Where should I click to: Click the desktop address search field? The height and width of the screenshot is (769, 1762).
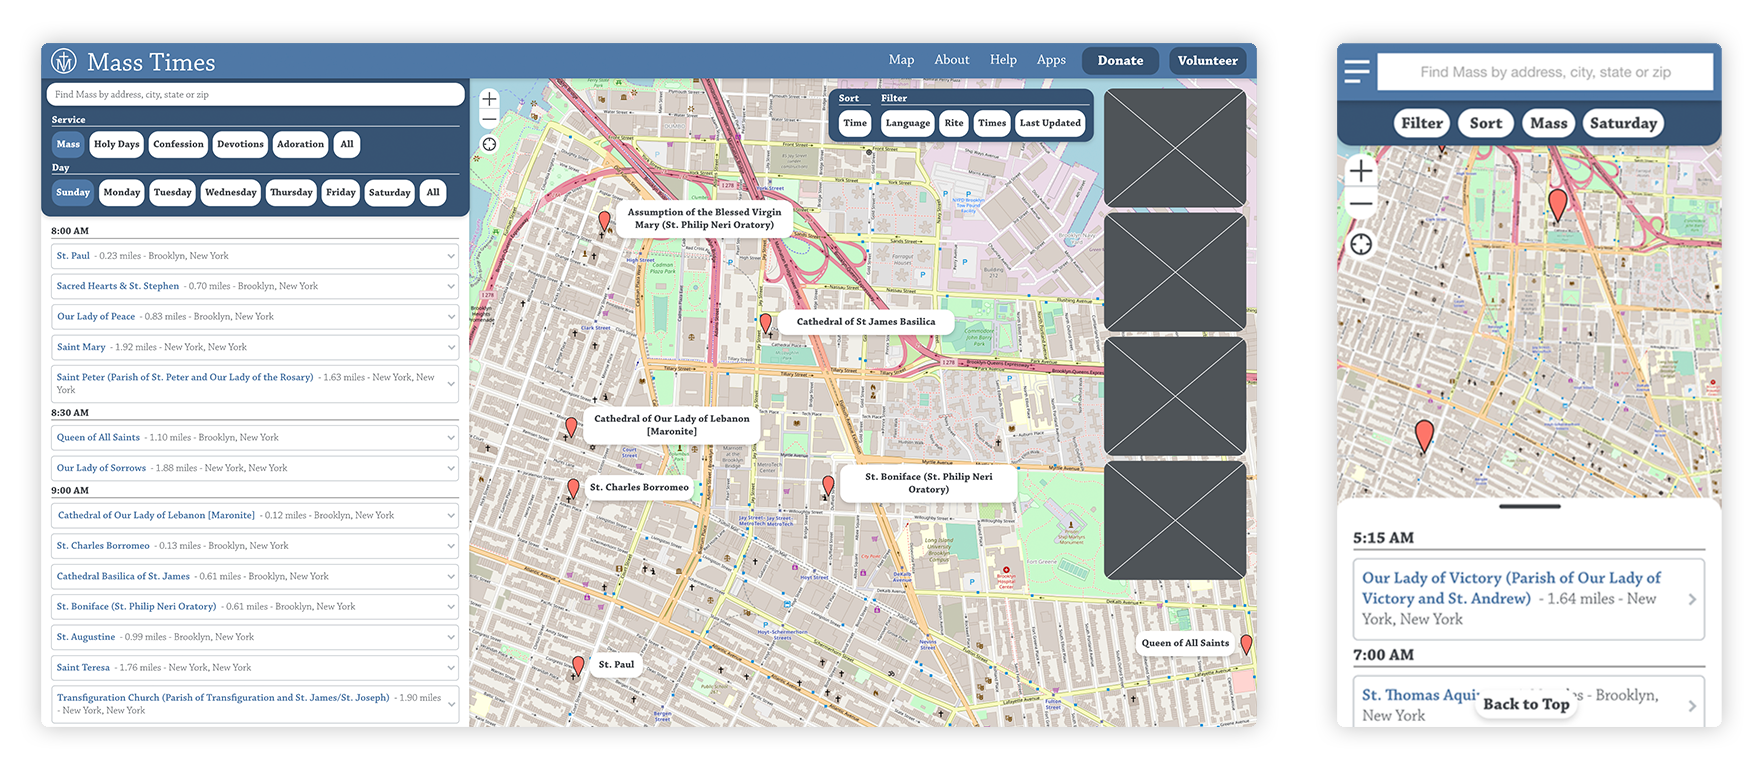coord(255,95)
